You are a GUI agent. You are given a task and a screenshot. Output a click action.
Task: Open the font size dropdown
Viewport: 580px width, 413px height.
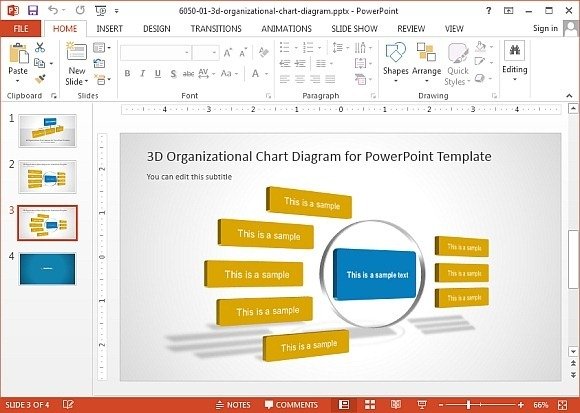pyautogui.click(x=214, y=53)
